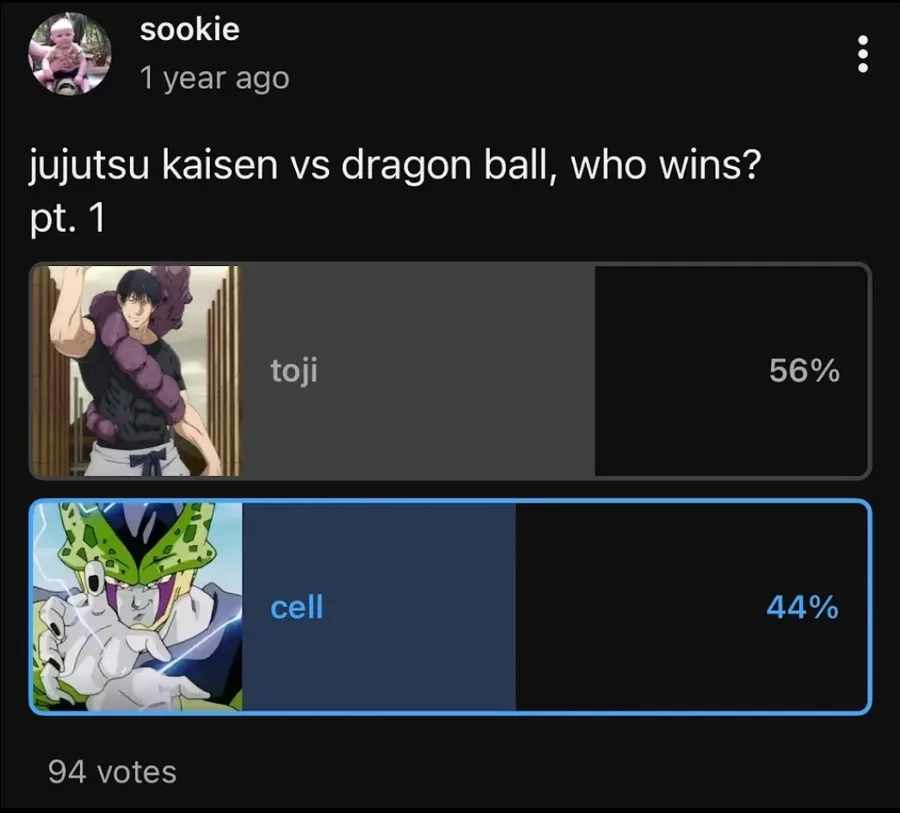Click the sookie username
Screen dimensions: 900x813
point(189,29)
